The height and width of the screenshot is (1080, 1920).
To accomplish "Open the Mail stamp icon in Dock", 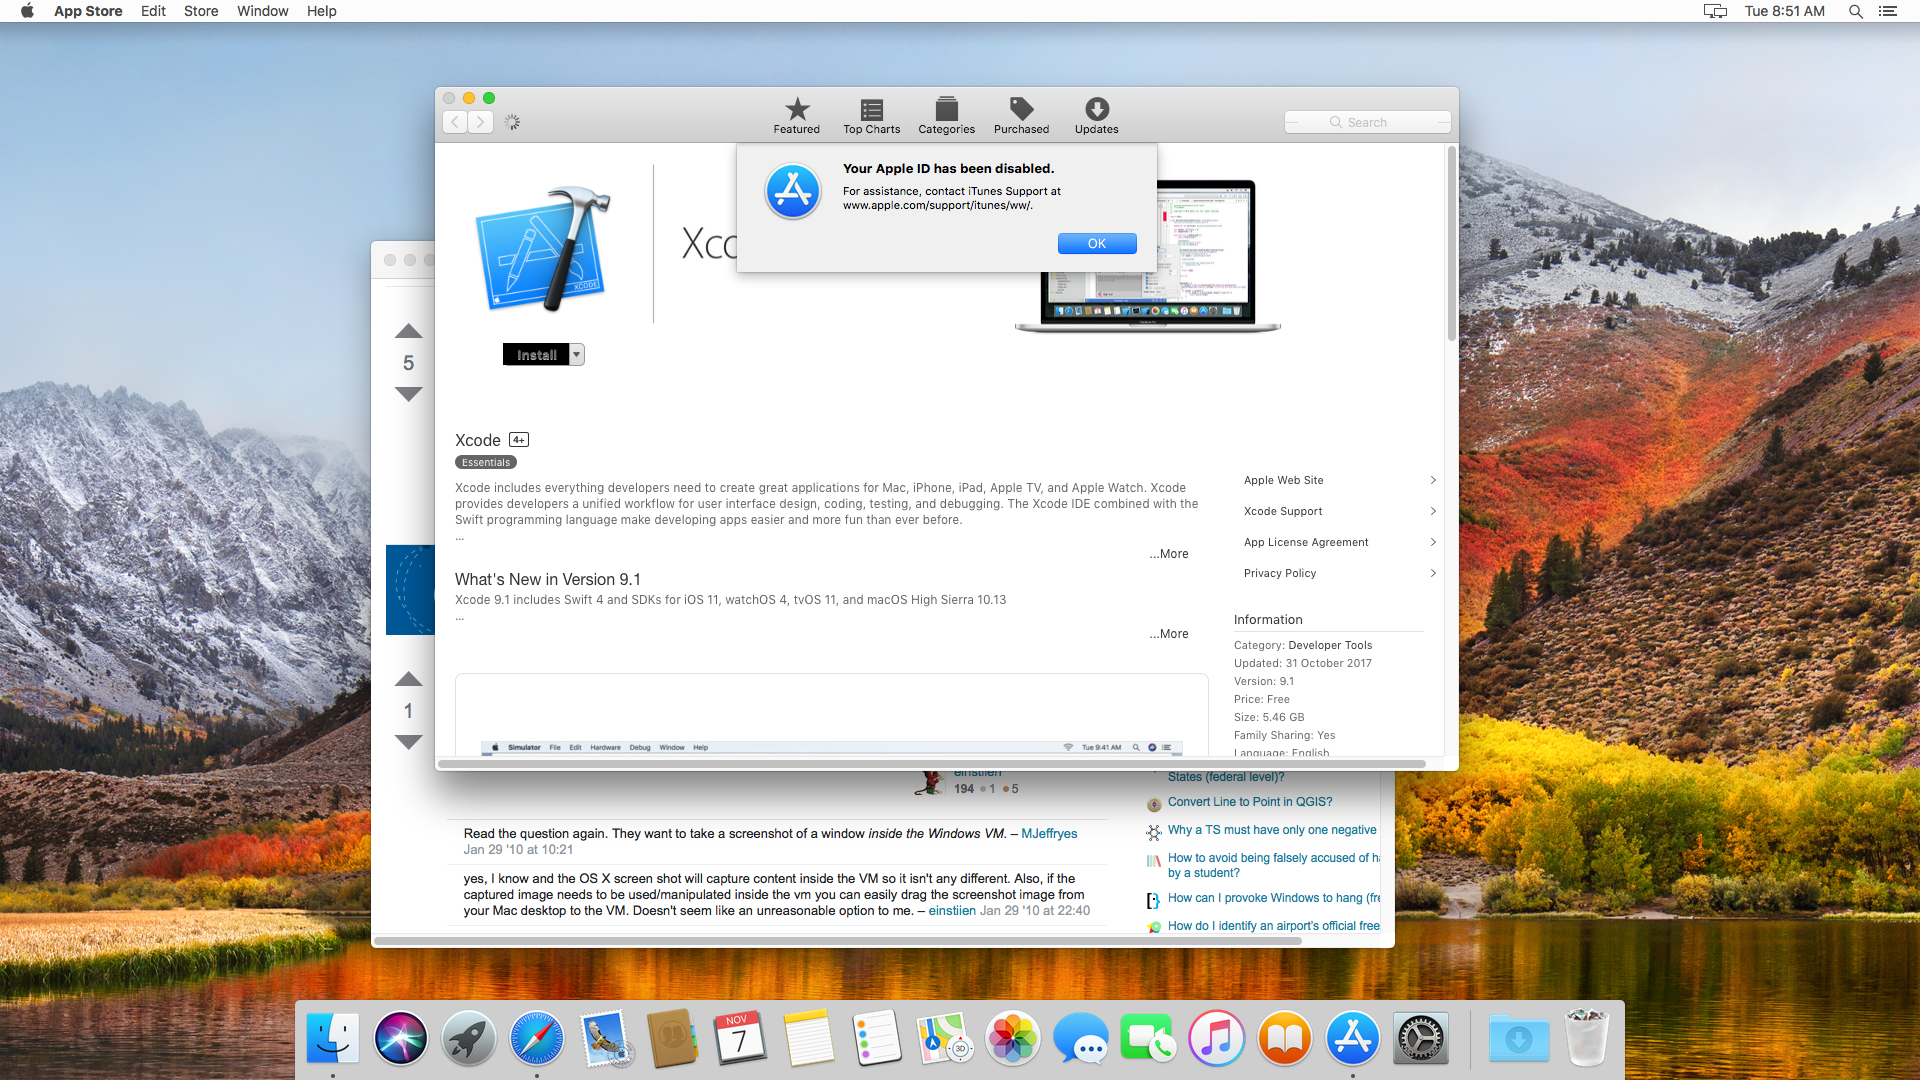I will 605,1038.
